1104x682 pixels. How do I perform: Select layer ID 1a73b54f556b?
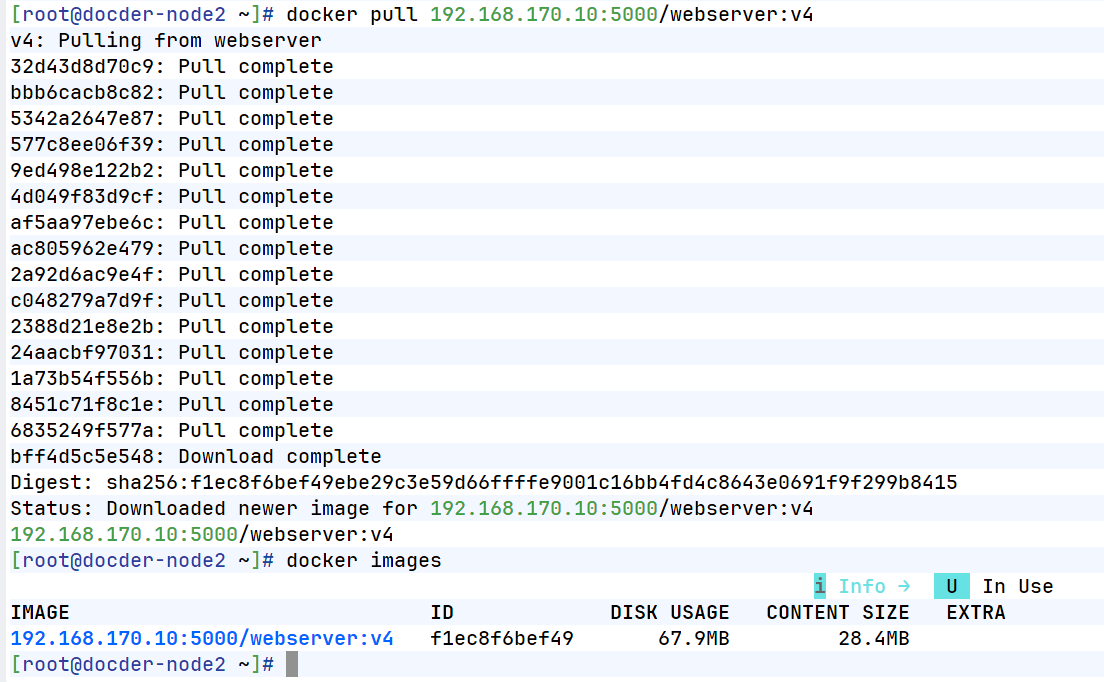[x=82, y=379]
